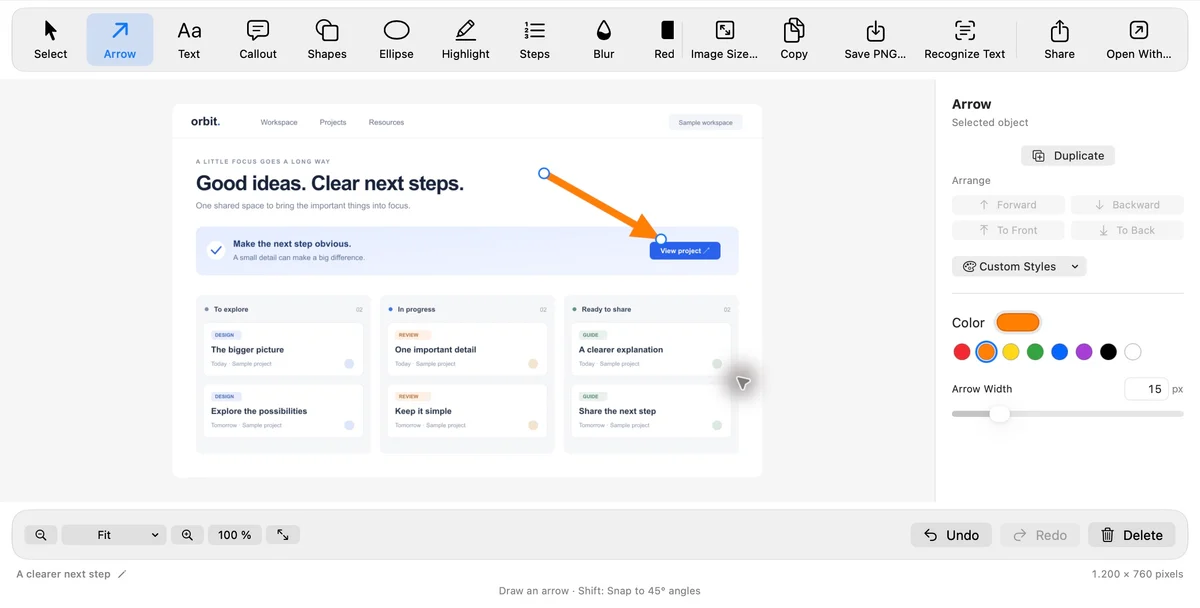
Task: Open the Shapes tool
Action: (x=327, y=40)
